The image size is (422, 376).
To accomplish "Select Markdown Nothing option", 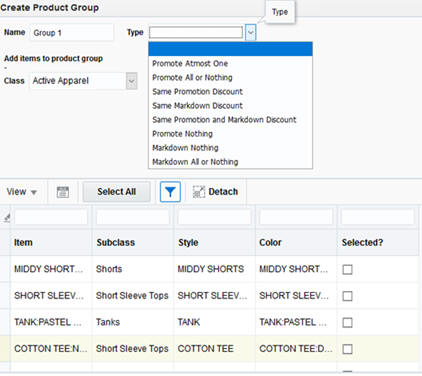I will click(230, 148).
